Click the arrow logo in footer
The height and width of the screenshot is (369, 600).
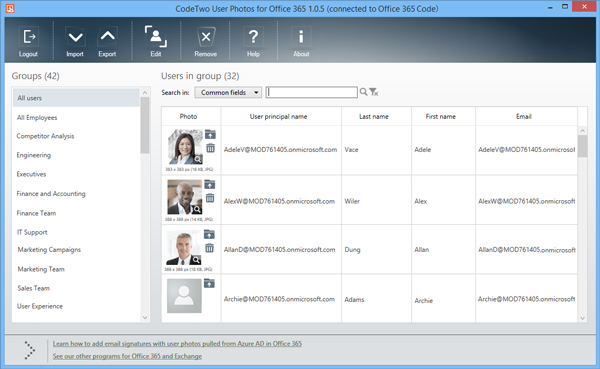pyautogui.click(x=29, y=350)
